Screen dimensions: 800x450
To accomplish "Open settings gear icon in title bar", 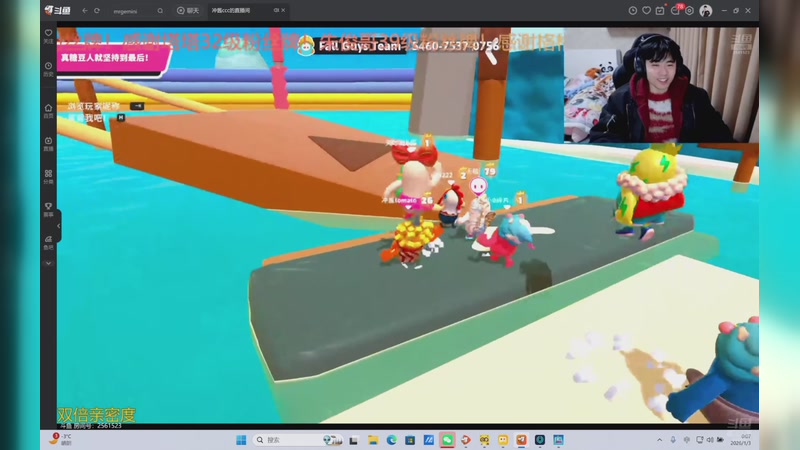I will pos(689,11).
